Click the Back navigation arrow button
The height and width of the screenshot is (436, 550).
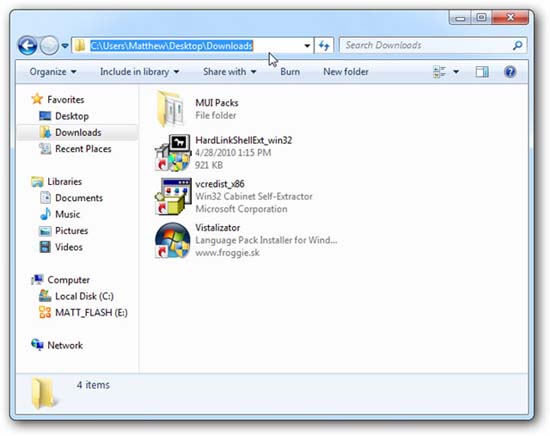27,46
